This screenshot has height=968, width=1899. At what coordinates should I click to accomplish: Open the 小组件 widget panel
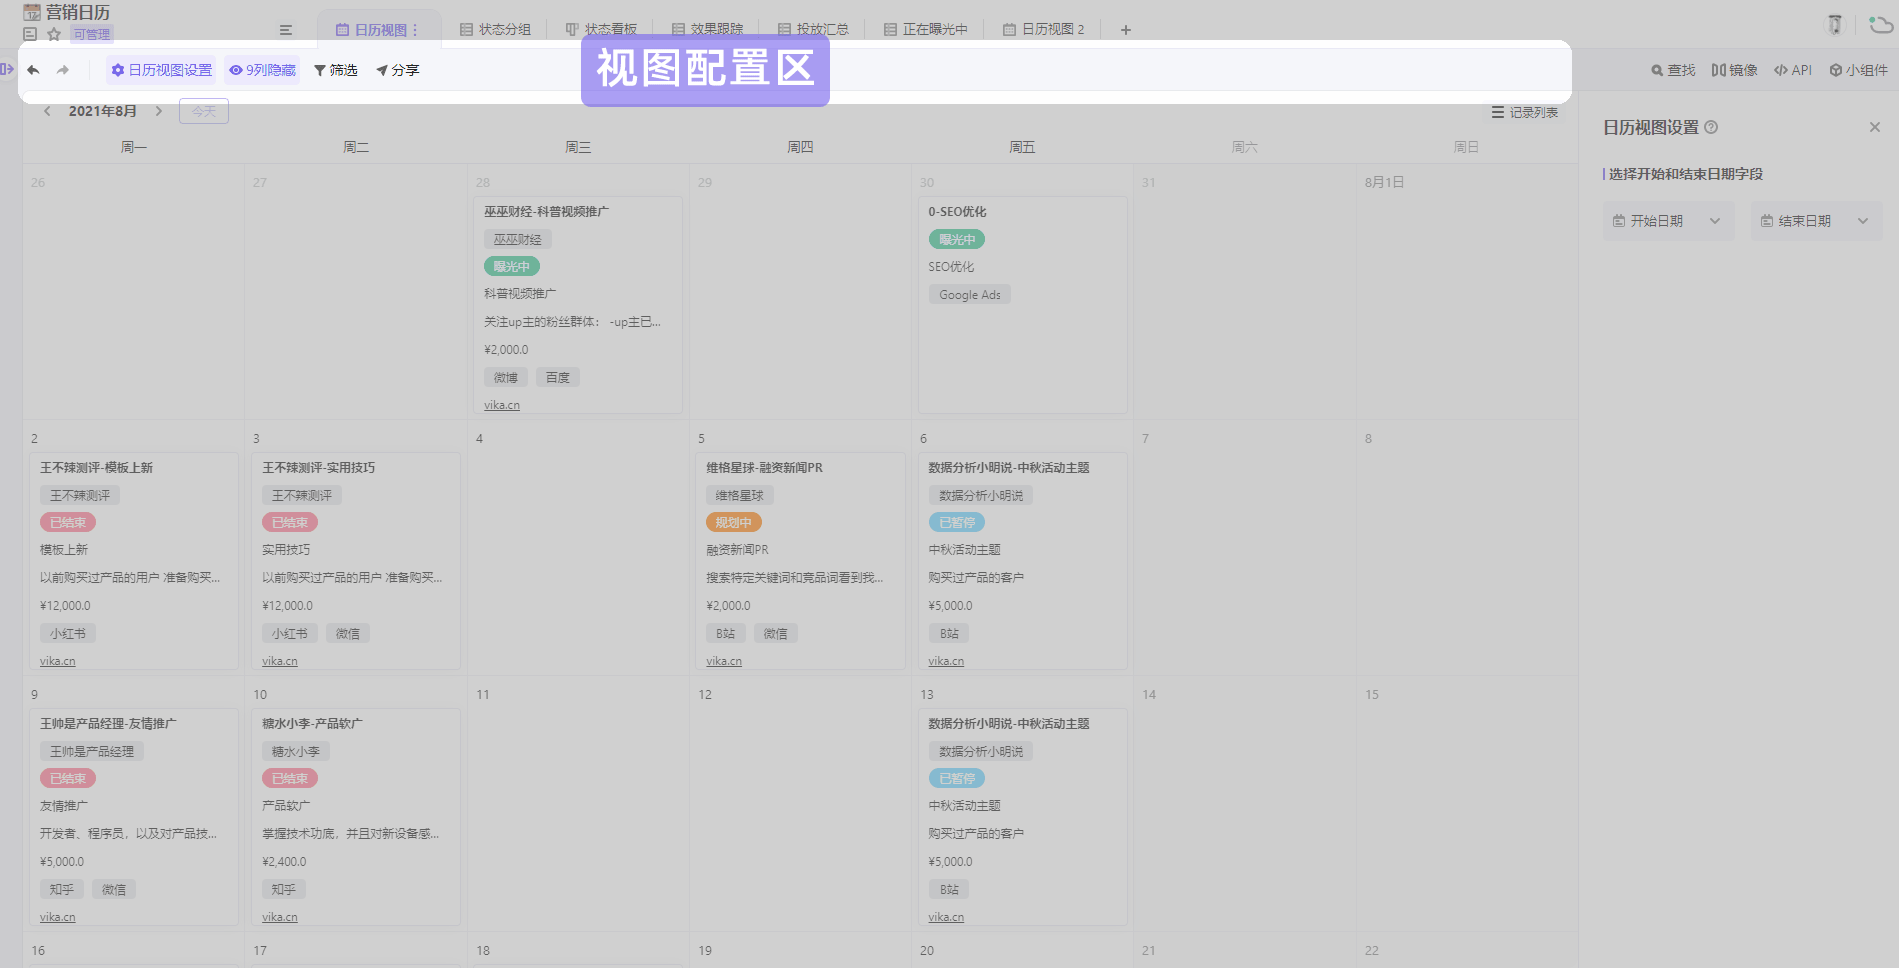1858,70
